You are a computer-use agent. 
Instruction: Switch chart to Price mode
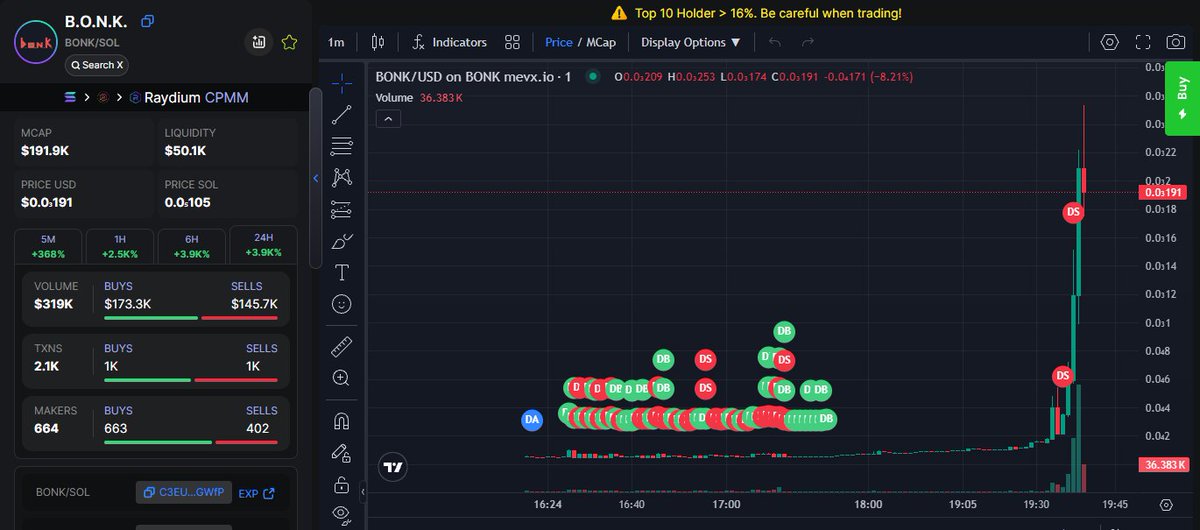click(559, 42)
